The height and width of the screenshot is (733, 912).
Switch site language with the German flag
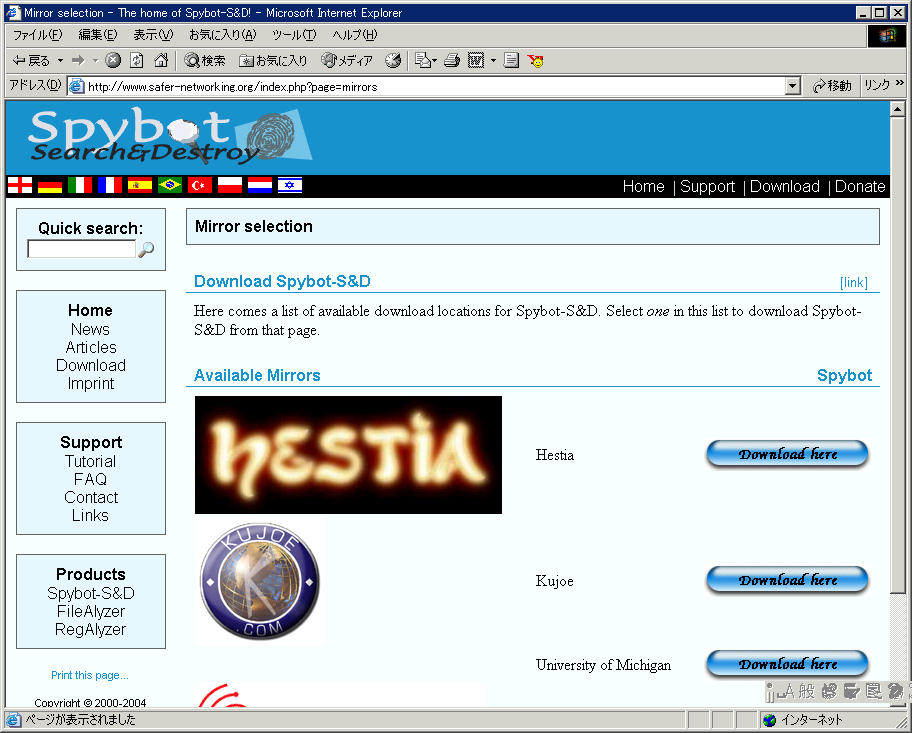point(50,186)
